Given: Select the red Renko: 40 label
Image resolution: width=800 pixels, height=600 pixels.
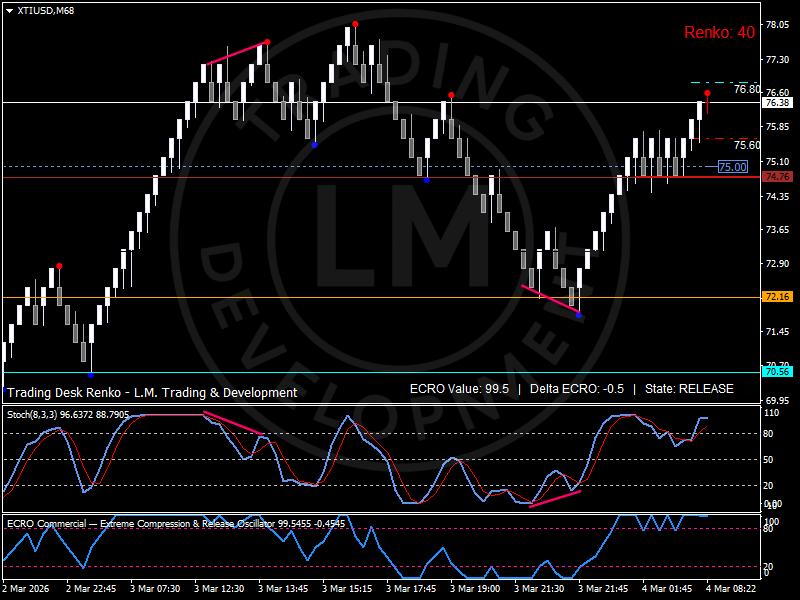Looking at the screenshot, I should coord(719,33).
